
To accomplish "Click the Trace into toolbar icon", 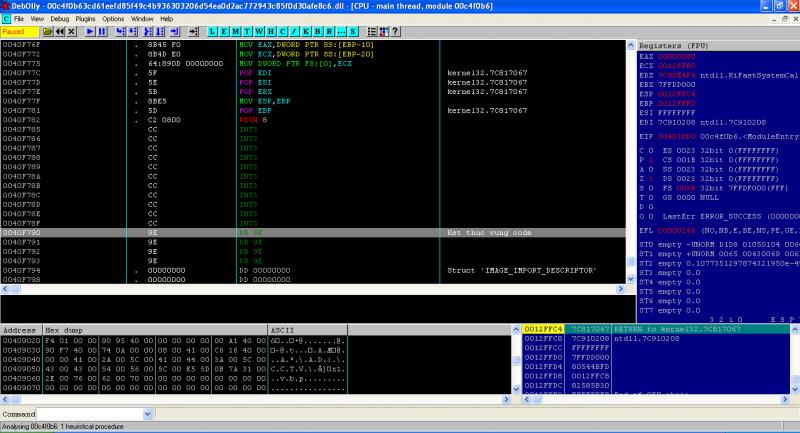I will (x=147, y=32).
